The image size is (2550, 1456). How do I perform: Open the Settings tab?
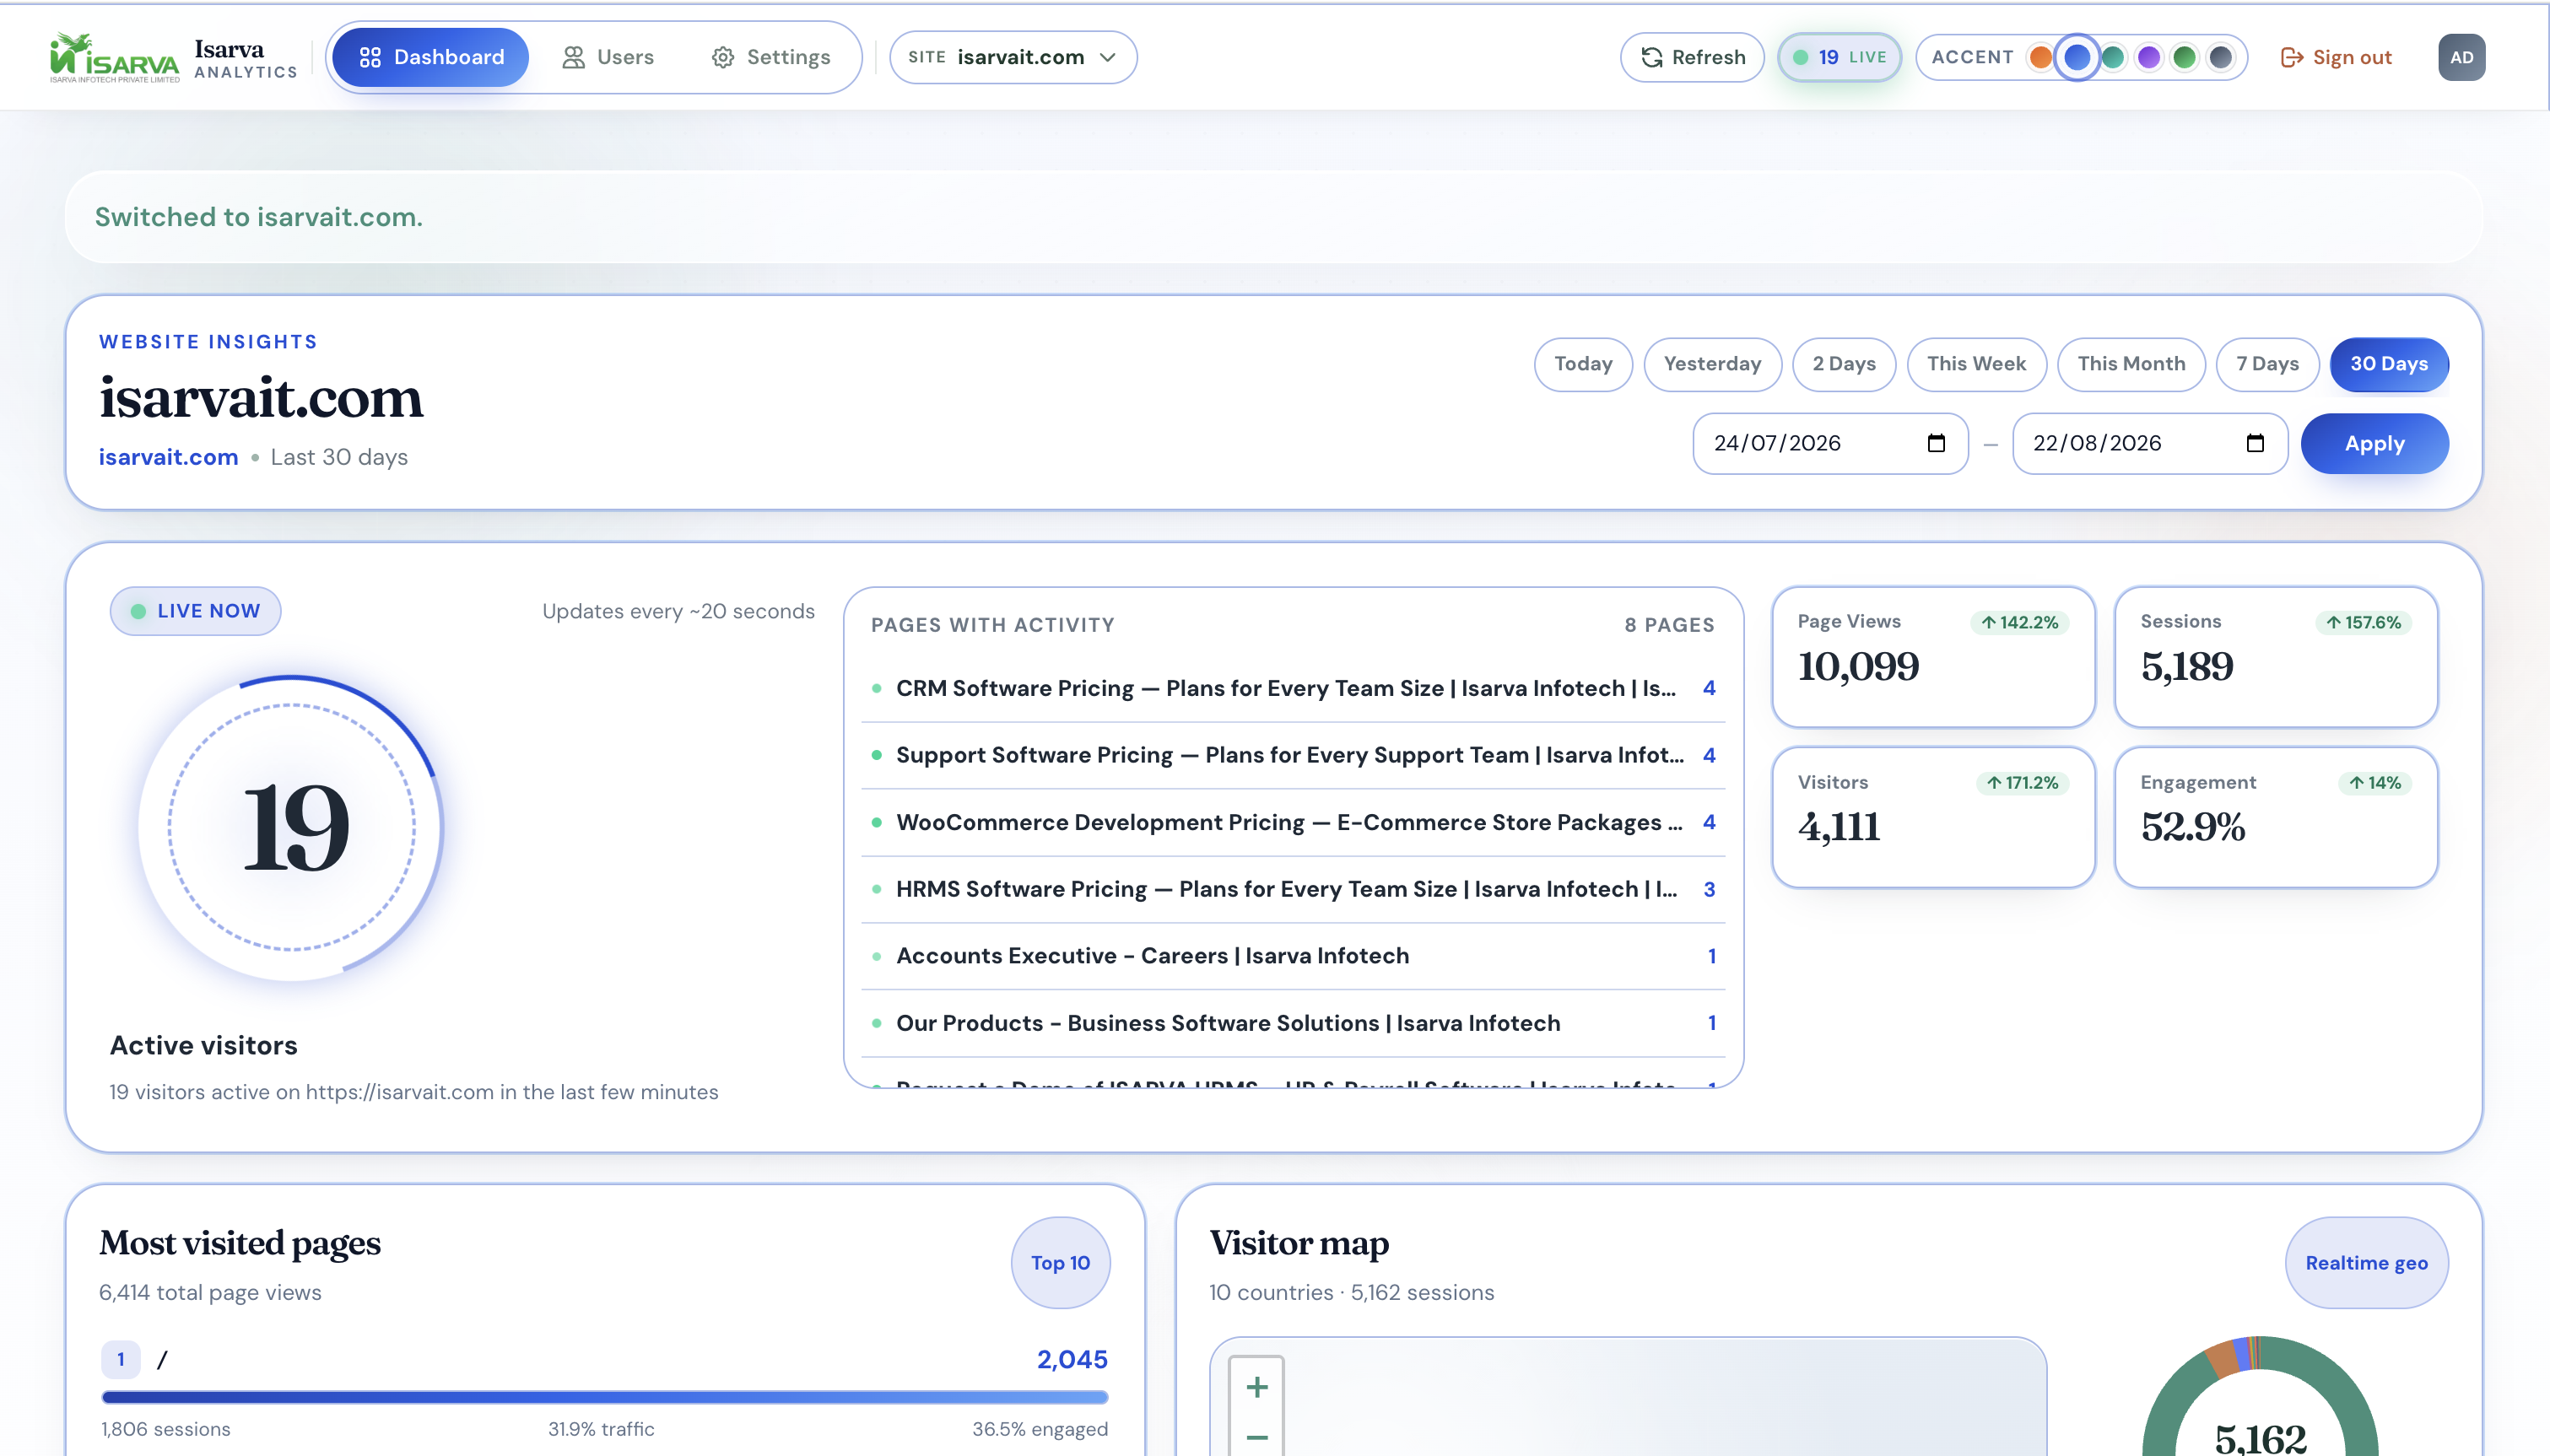pos(771,58)
